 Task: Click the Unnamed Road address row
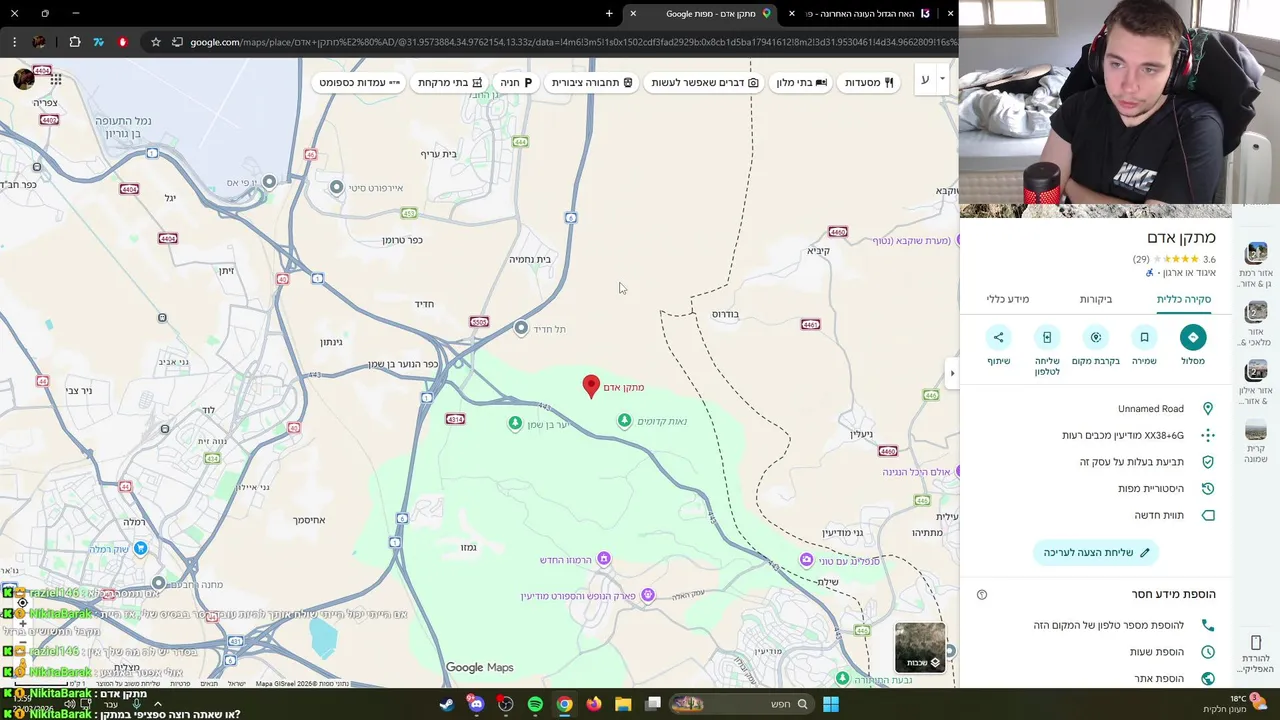click(x=1097, y=409)
